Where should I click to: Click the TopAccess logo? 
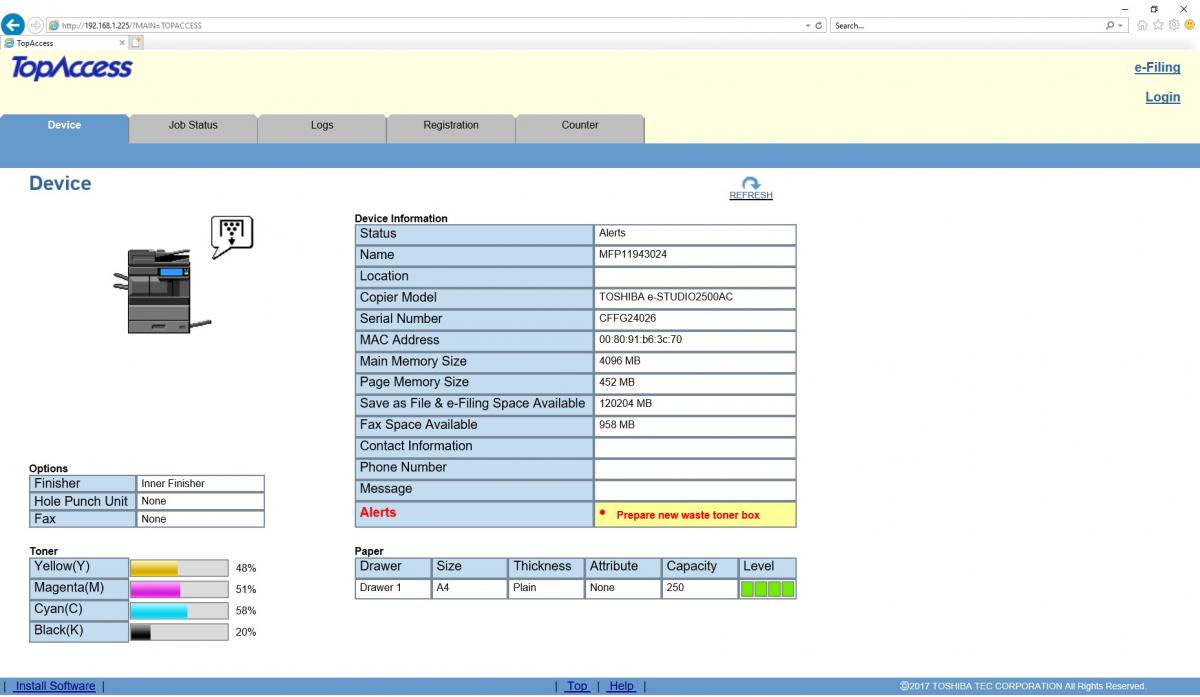point(71,68)
